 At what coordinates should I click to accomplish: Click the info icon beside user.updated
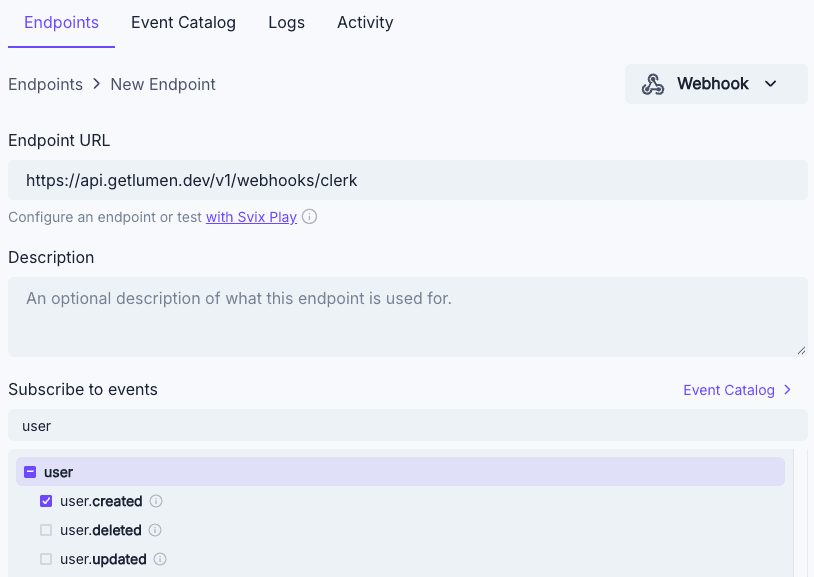click(160, 559)
